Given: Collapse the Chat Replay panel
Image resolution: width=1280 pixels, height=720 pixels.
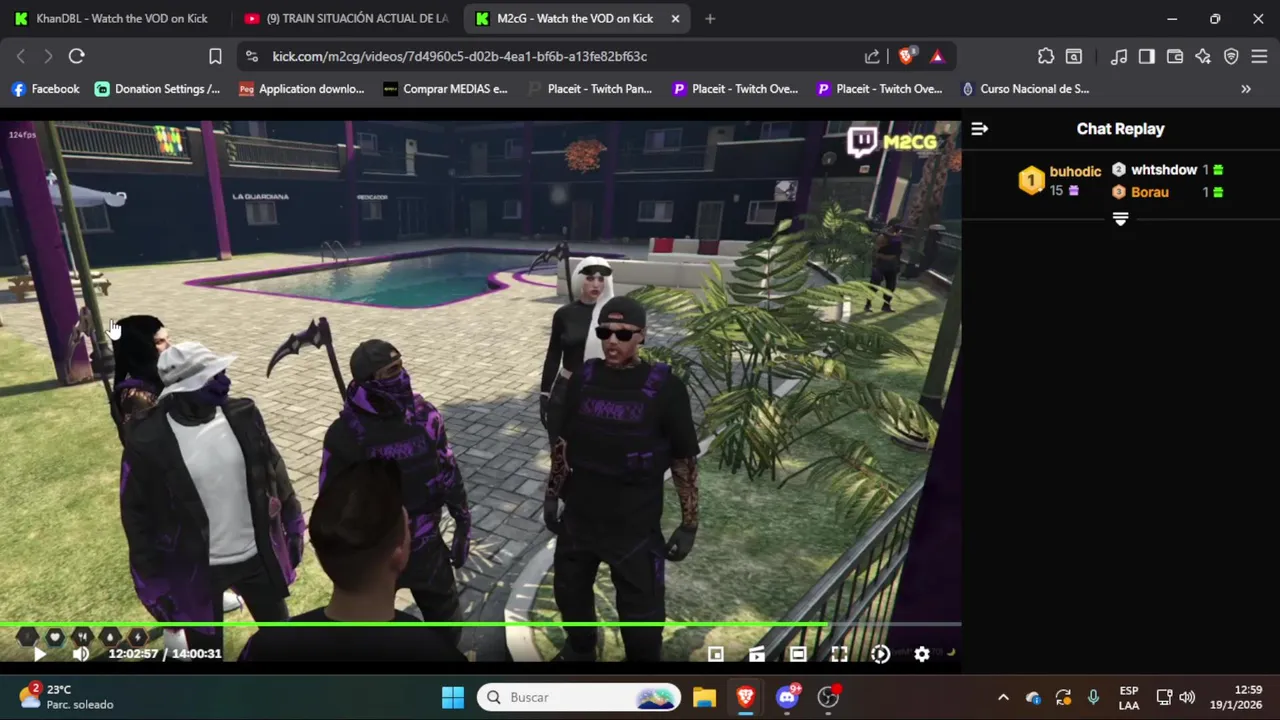Looking at the screenshot, I should tap(980, 128).
